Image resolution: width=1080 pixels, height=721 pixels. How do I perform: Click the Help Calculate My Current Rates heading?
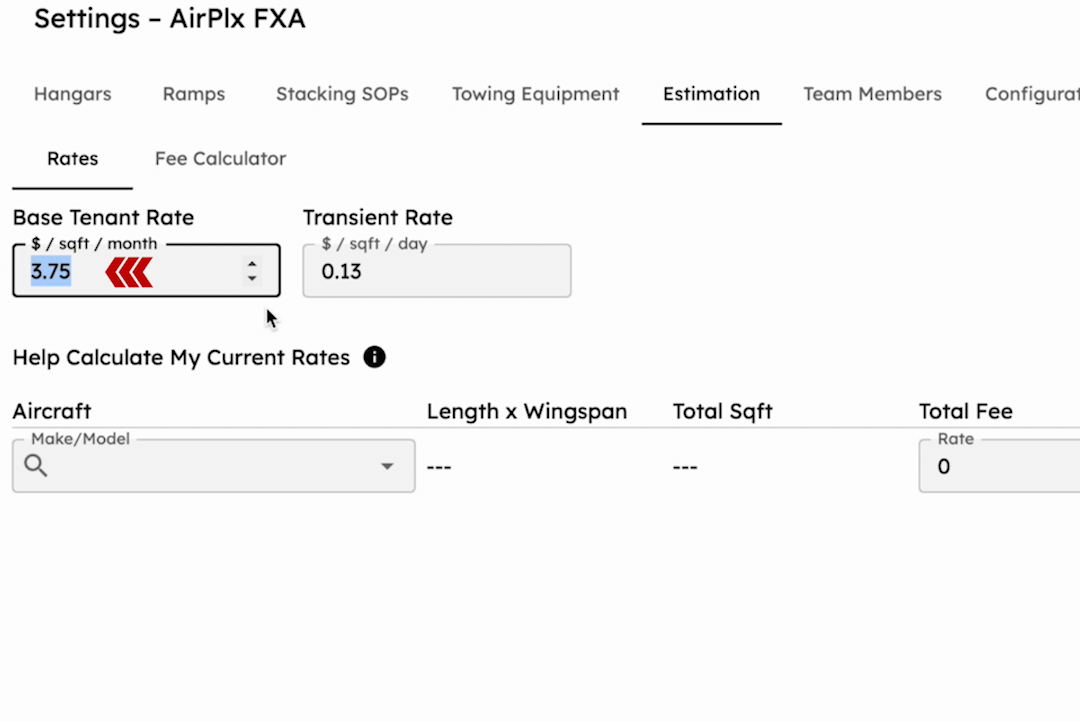tap(181, 357)
